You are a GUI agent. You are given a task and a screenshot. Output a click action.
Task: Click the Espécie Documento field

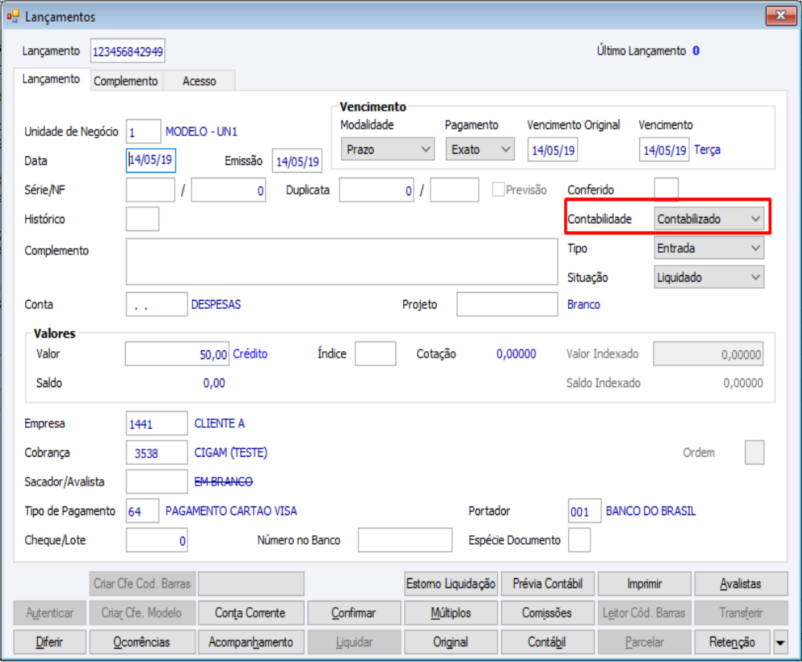click(580, 540)
